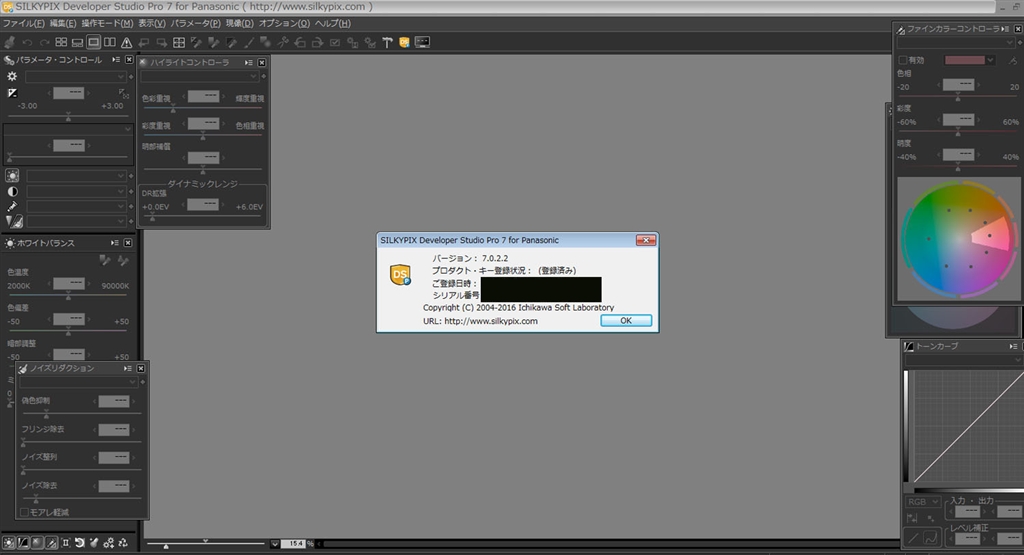
Task: Click inside the color wheel
Action: 958,240
